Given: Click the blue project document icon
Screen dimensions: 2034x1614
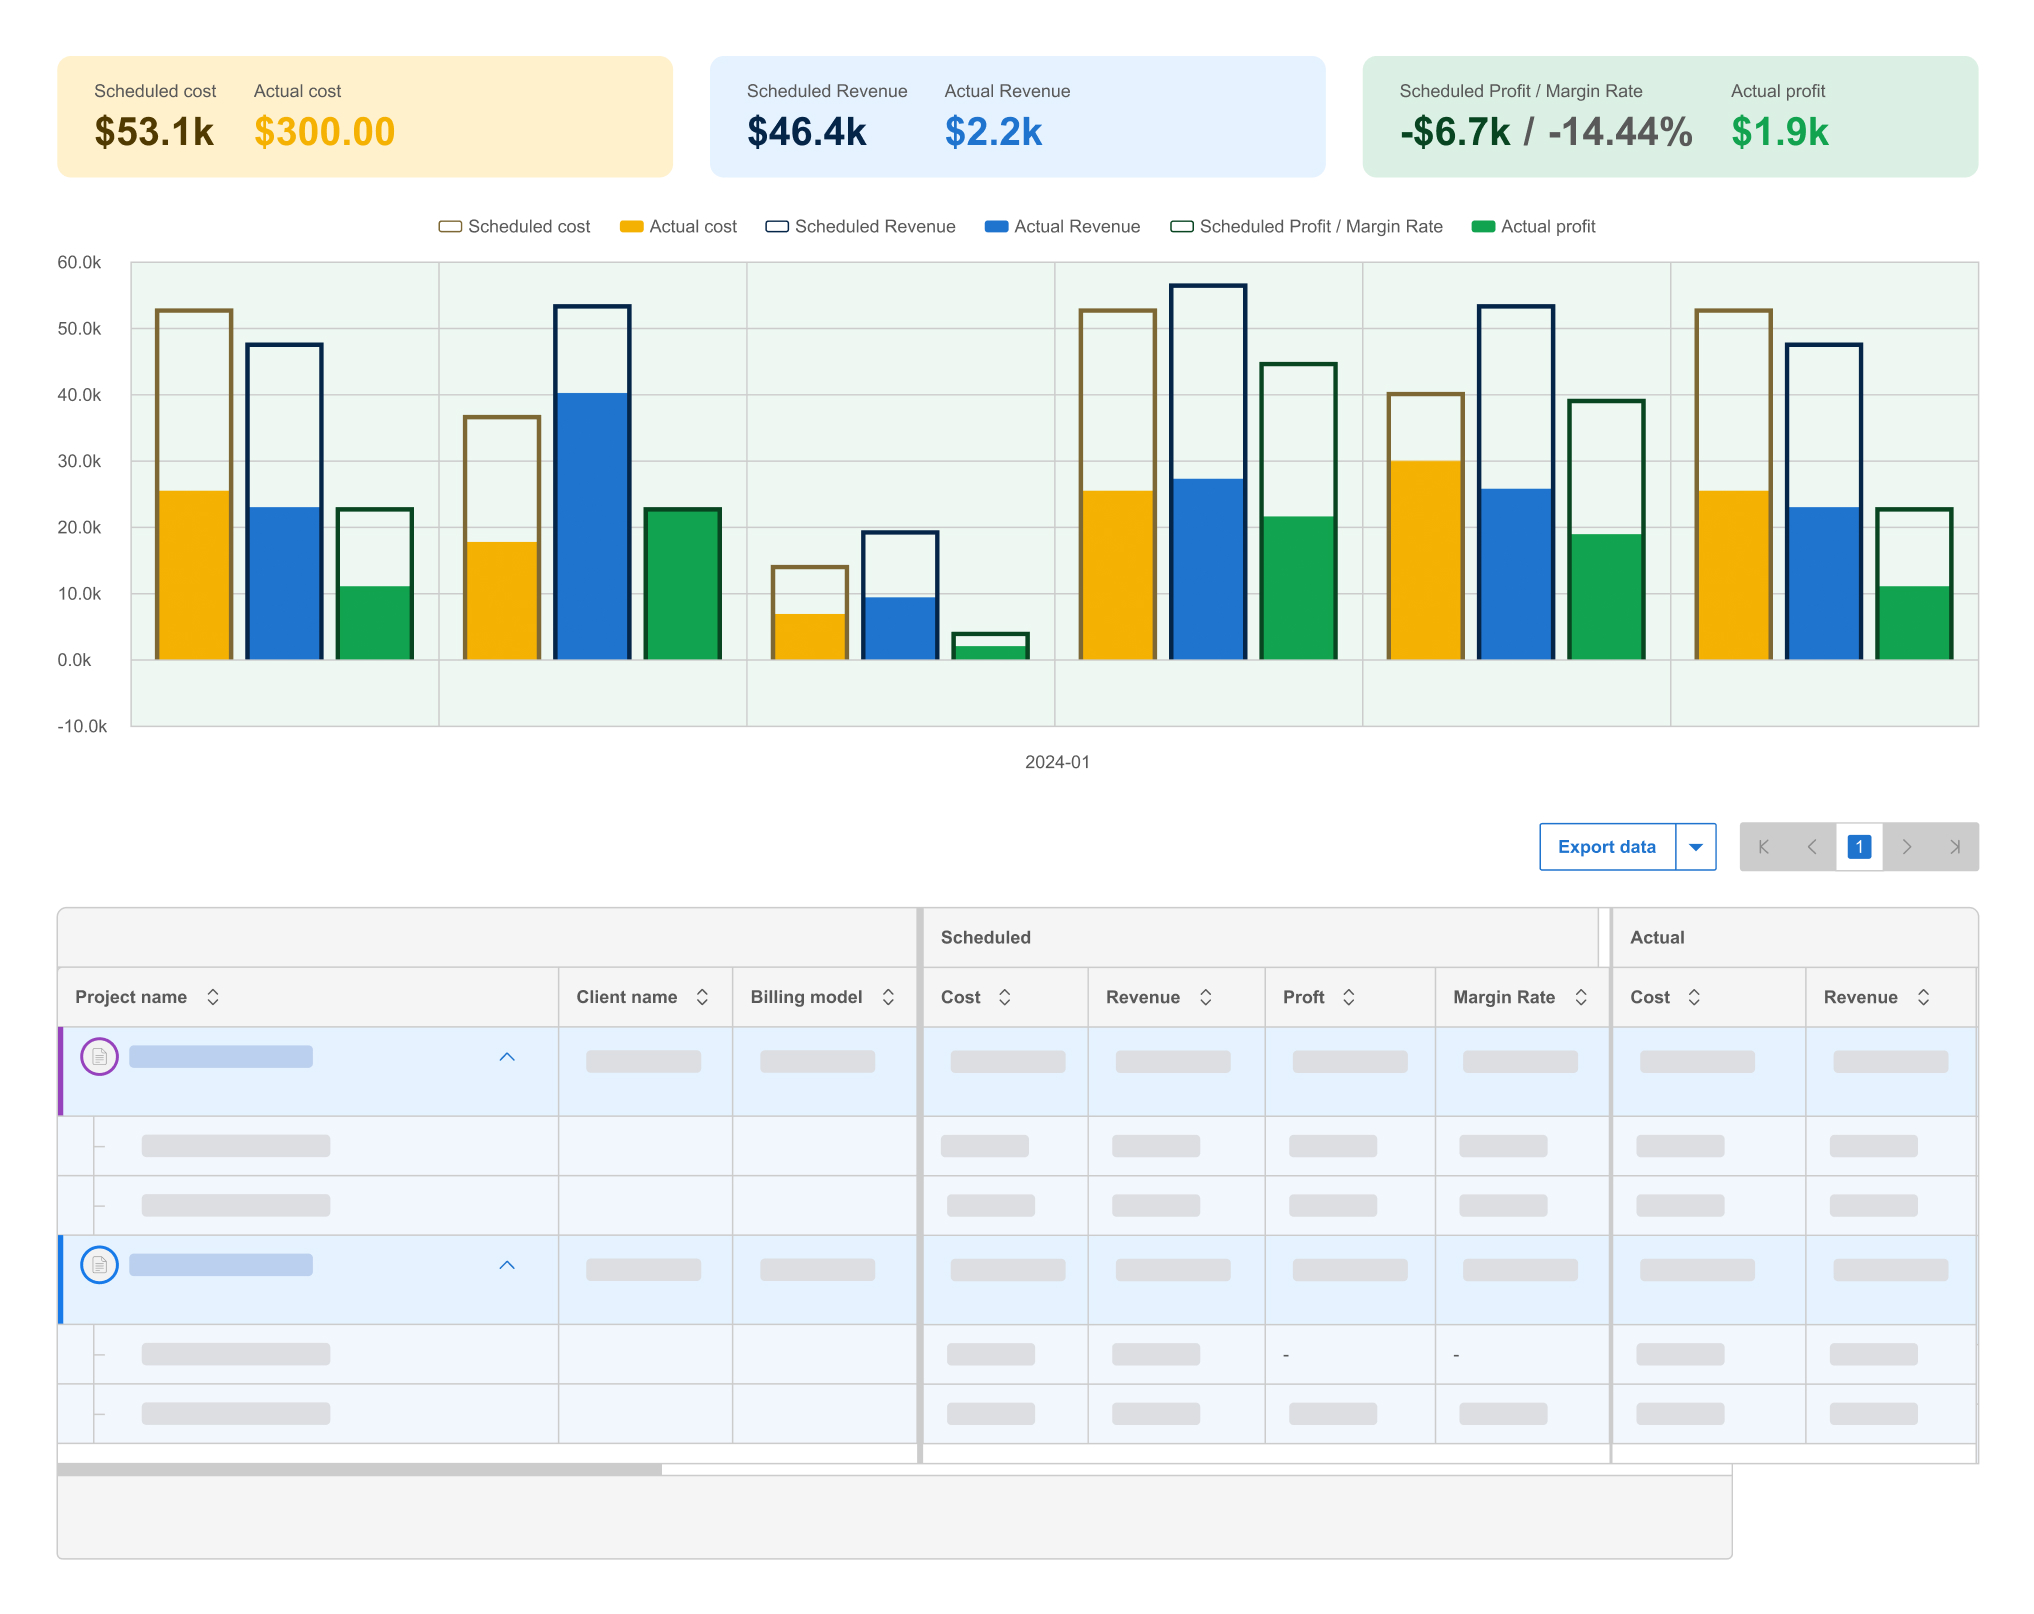Looking at the screenshot, I should pos(99,1265).
